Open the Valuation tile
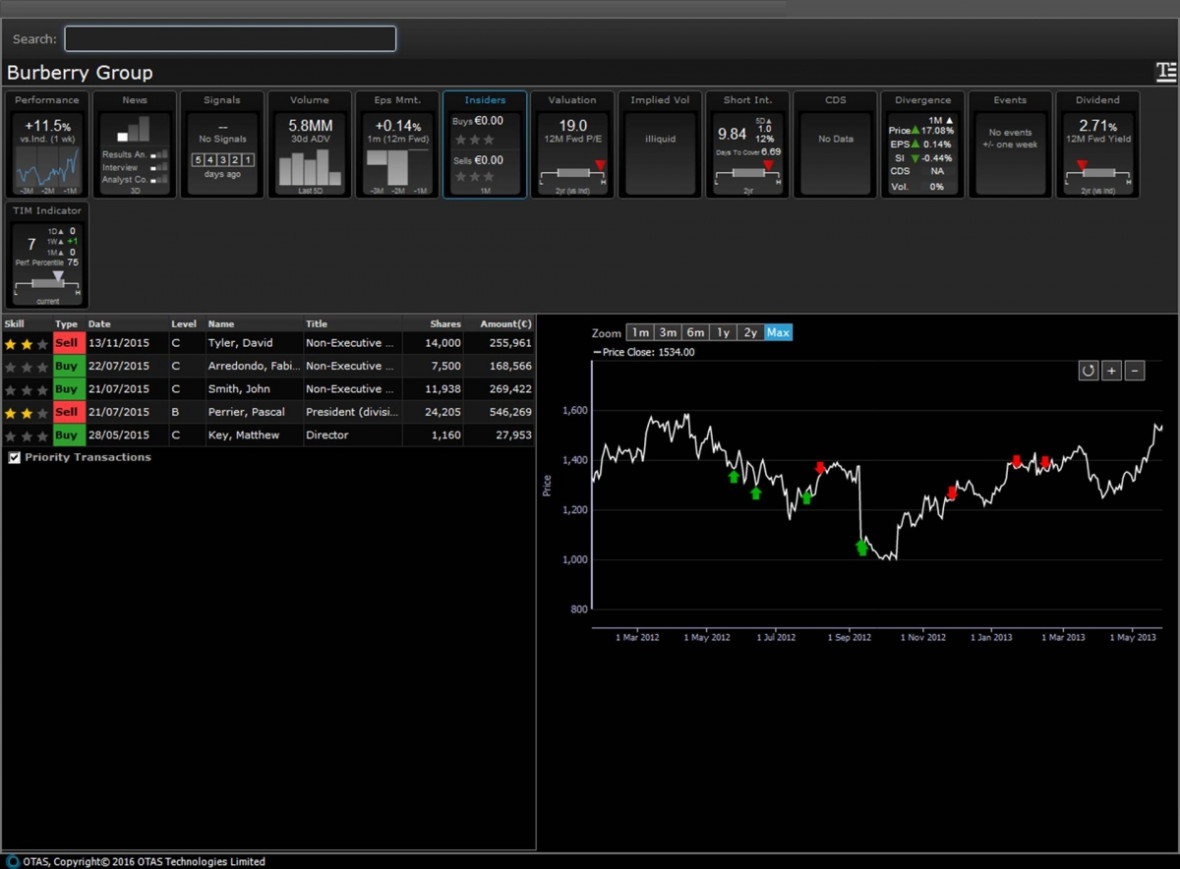The image size is (1180, 869). coord(572,144)
